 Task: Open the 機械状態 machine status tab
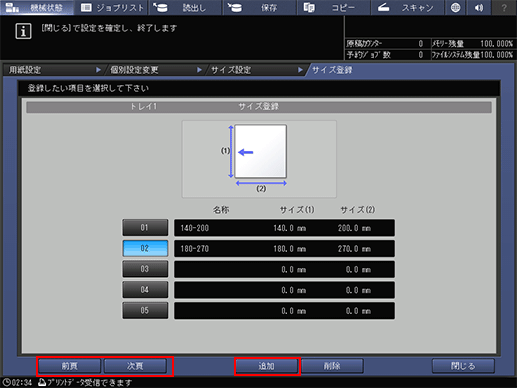[x=37, y=7]
